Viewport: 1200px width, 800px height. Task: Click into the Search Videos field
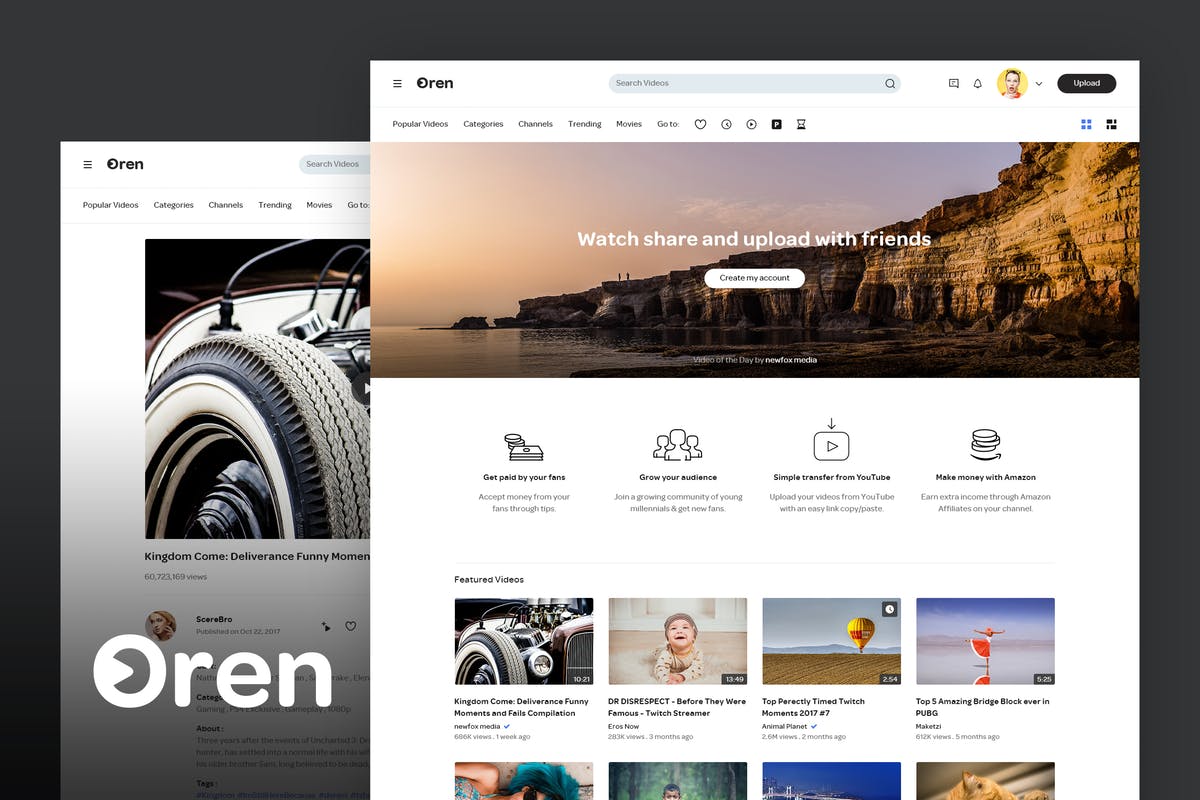coord(740,84)
